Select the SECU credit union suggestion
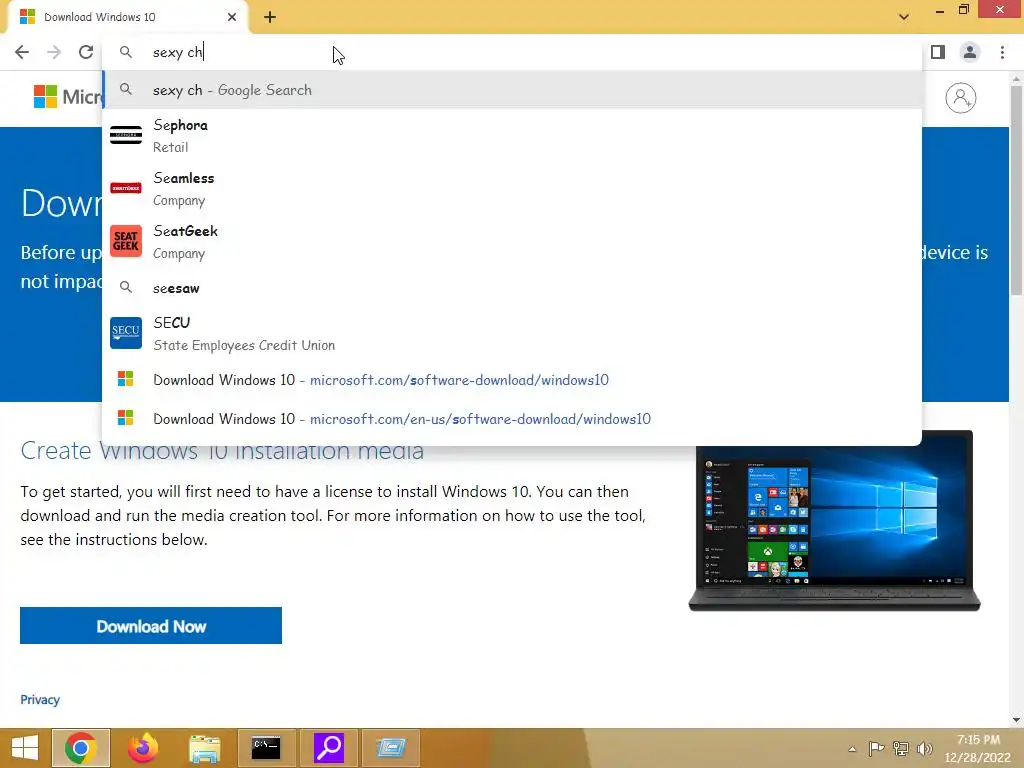The width and height of the screenshot is (1024, 768). pyautogui.click(x=512, y=333)
